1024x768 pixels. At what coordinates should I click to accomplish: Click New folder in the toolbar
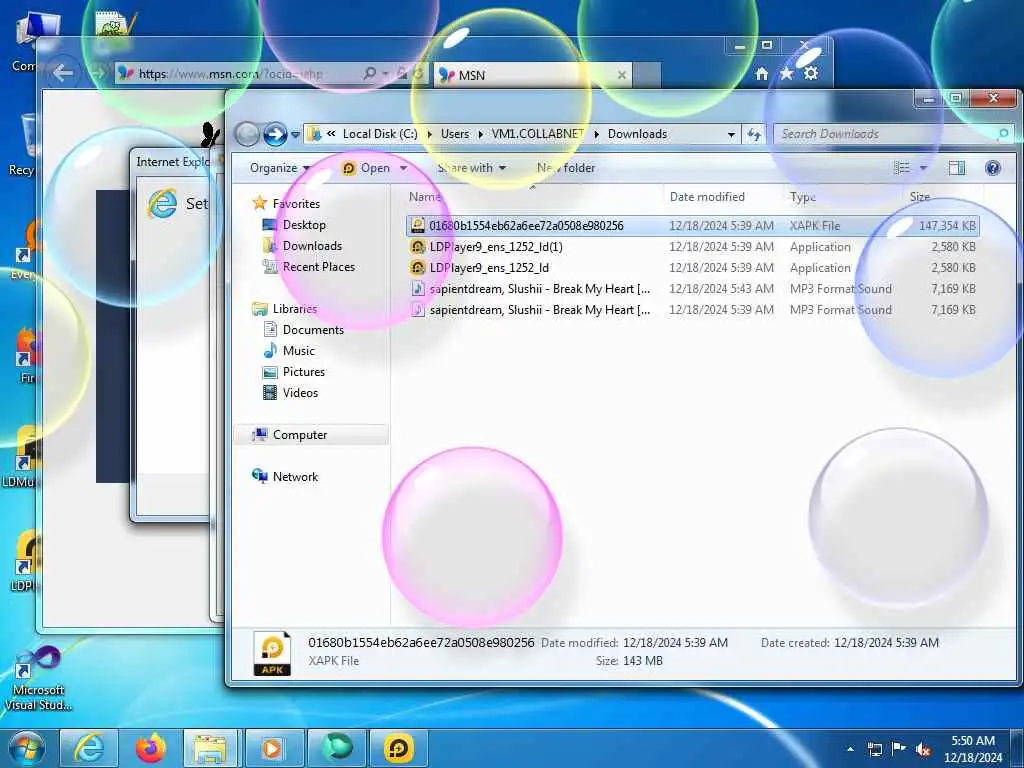(566, 168)
